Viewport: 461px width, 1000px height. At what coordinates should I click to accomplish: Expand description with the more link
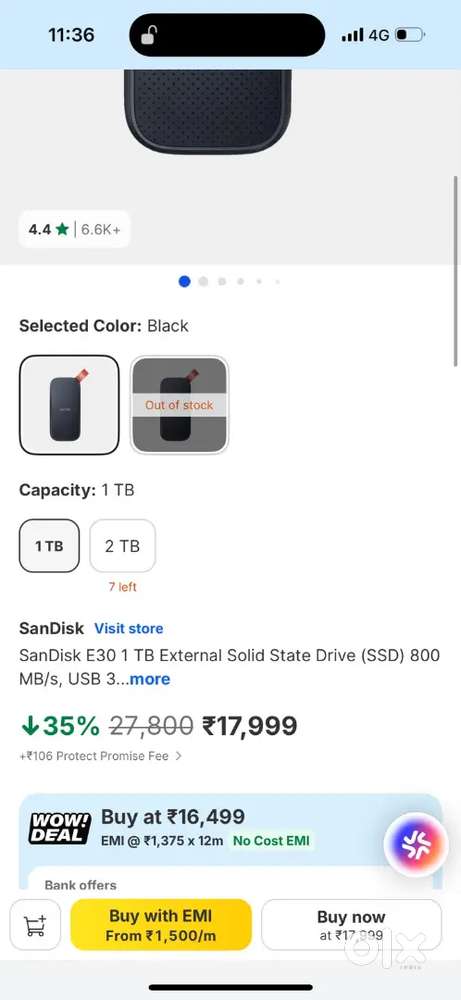(x=150, y=679)
